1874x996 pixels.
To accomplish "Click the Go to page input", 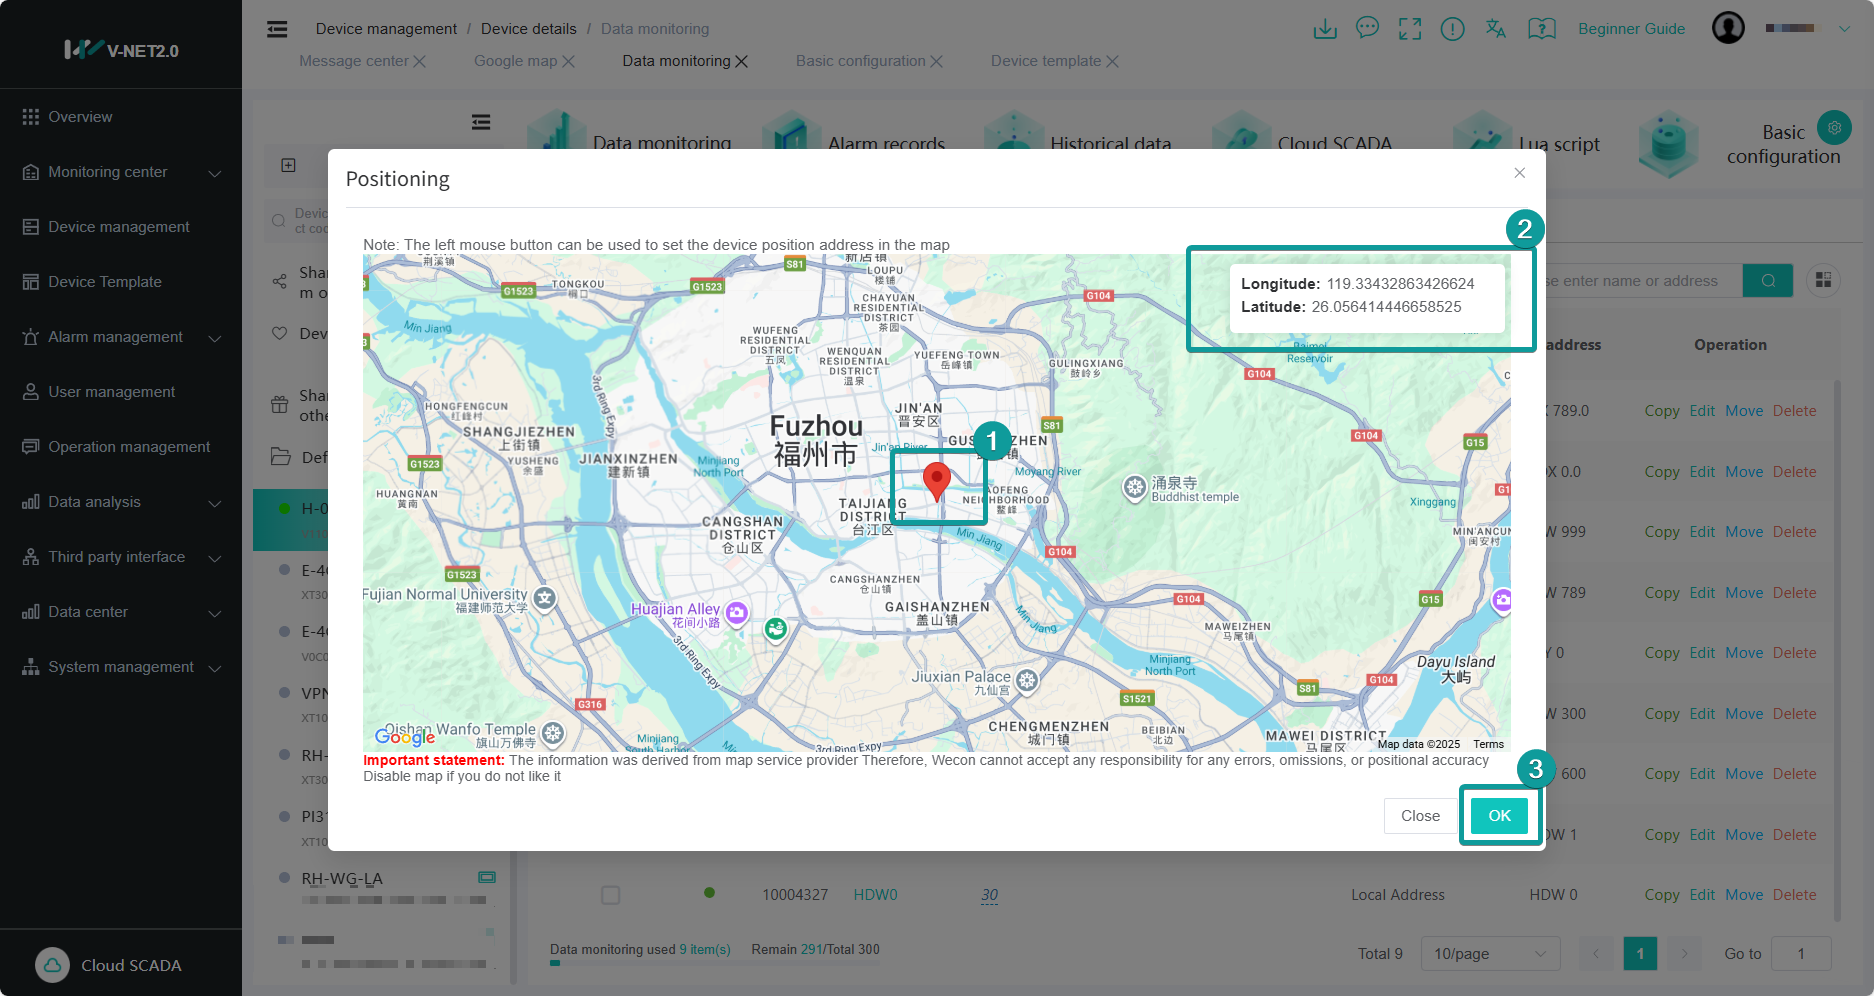I will tap(1801, 954).
